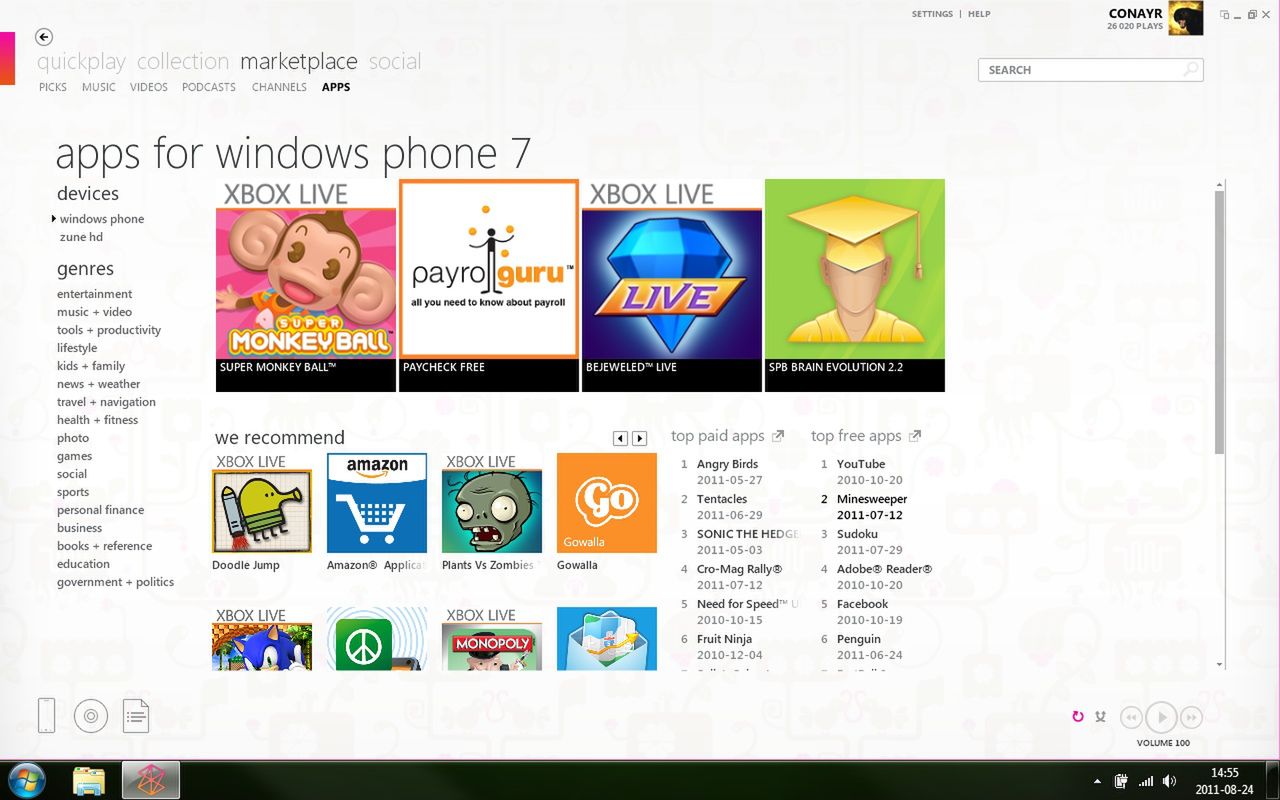
Task: Open the Conayr profile picture
Action: 1186,18
